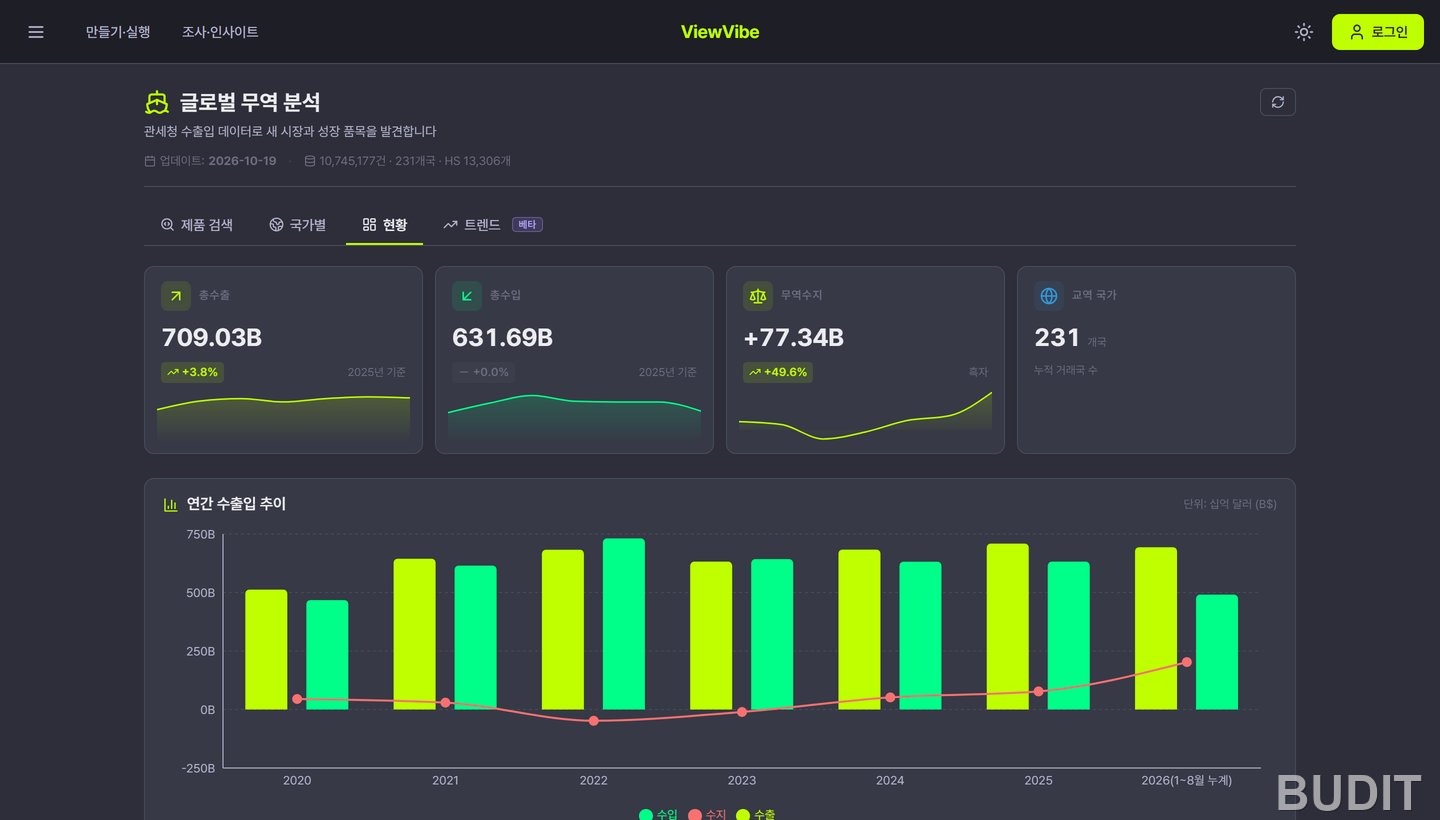Screen dimensions: 1440x820
Task: Click the 631.69B import value
Action: [x=502, y=338]
